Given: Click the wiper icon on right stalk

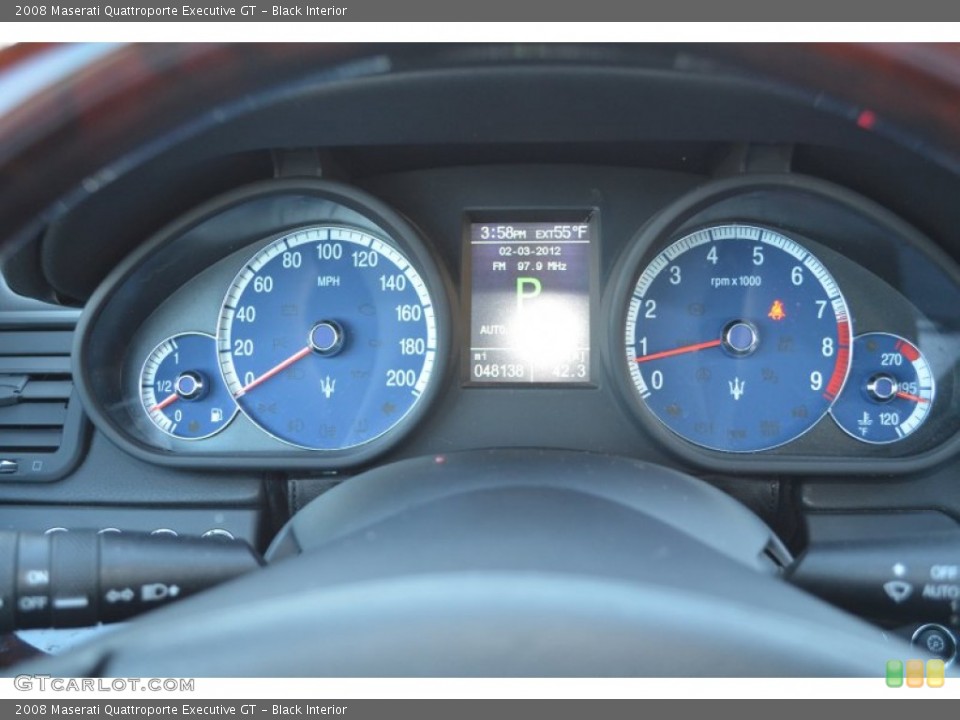Looking at the screenshot, I should coord(898,591).
